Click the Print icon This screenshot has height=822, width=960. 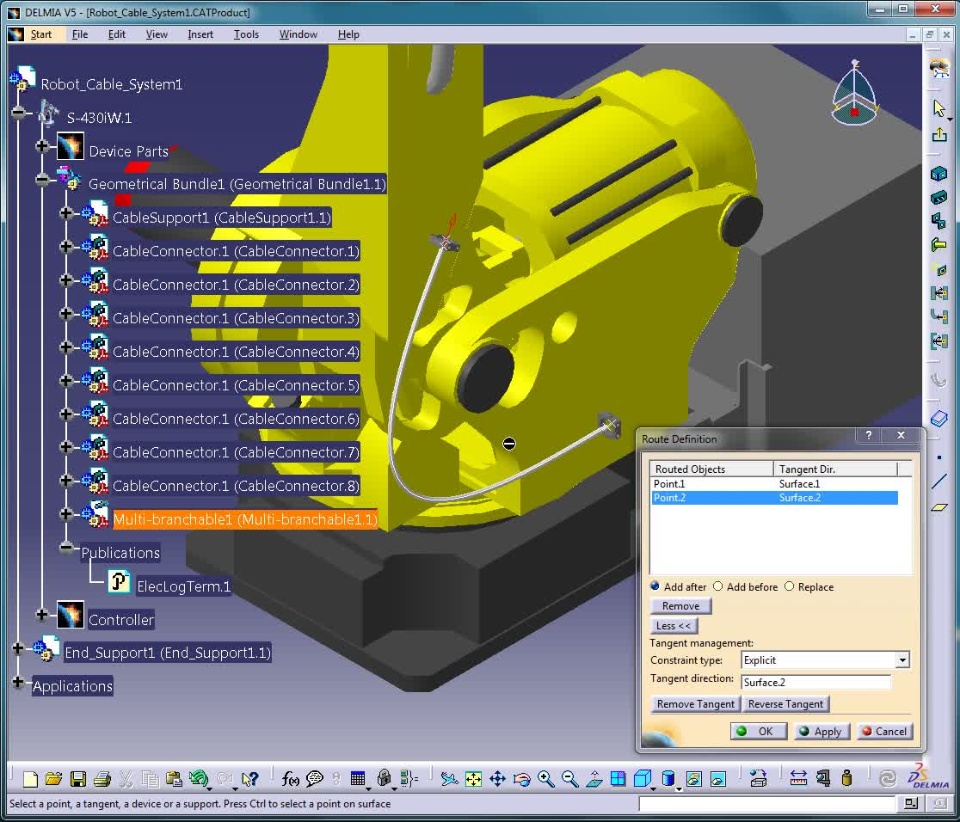coord(102,779)
